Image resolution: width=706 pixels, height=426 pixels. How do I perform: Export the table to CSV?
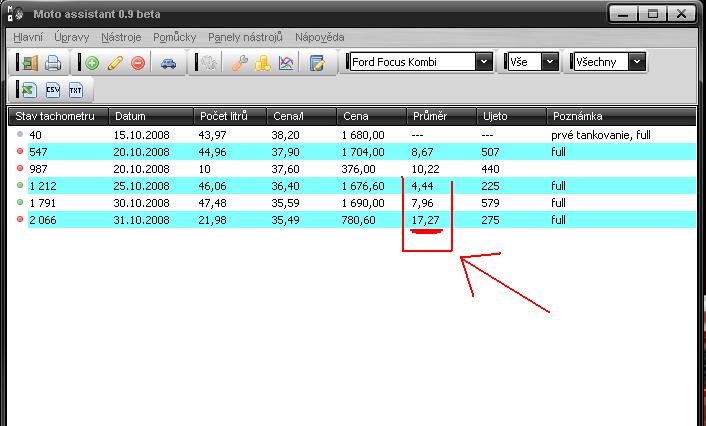(x=52, y=90)
